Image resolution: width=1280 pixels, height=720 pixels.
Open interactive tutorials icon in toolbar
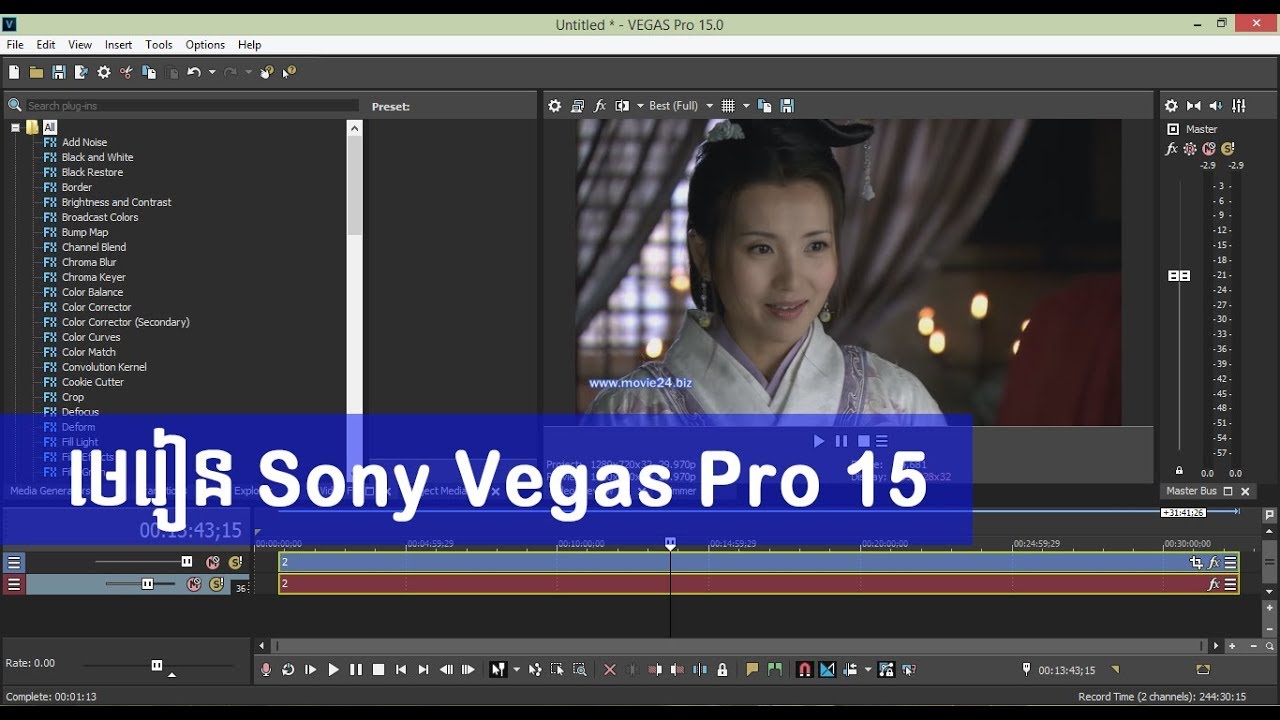267,72
